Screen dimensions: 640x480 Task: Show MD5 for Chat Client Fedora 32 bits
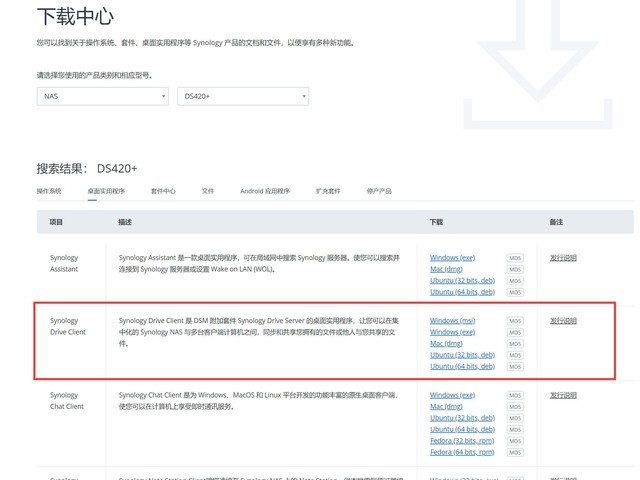pyautogui.click(x=515, y=441)
